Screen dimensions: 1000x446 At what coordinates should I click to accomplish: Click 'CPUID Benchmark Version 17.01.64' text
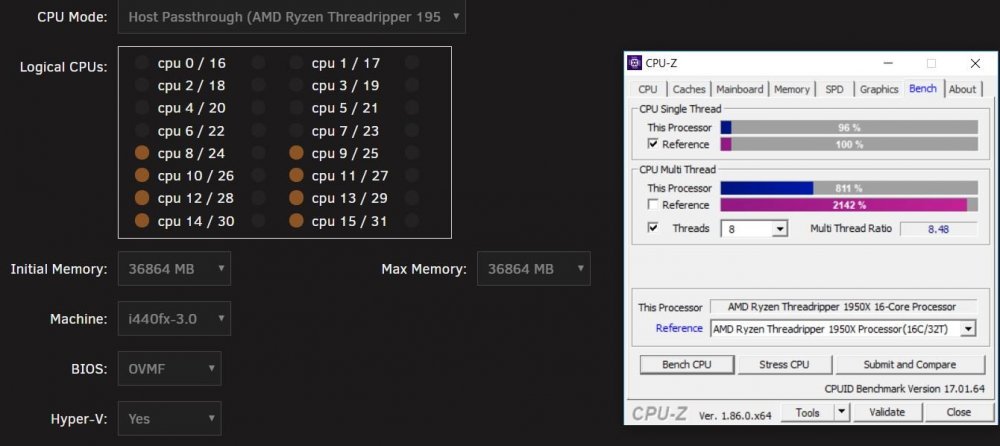904,389
